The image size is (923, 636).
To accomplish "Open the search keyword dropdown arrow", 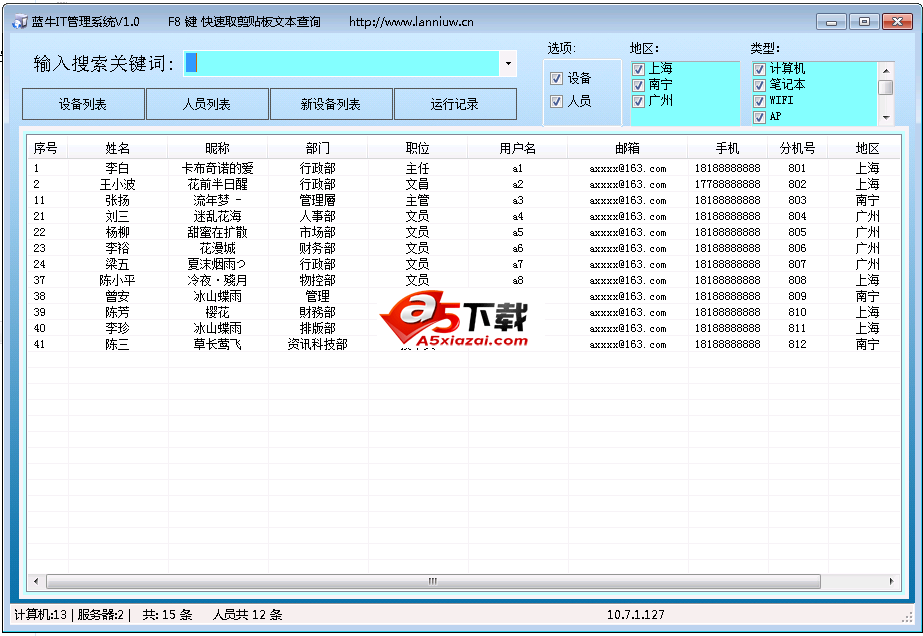I will click(508, 64).
